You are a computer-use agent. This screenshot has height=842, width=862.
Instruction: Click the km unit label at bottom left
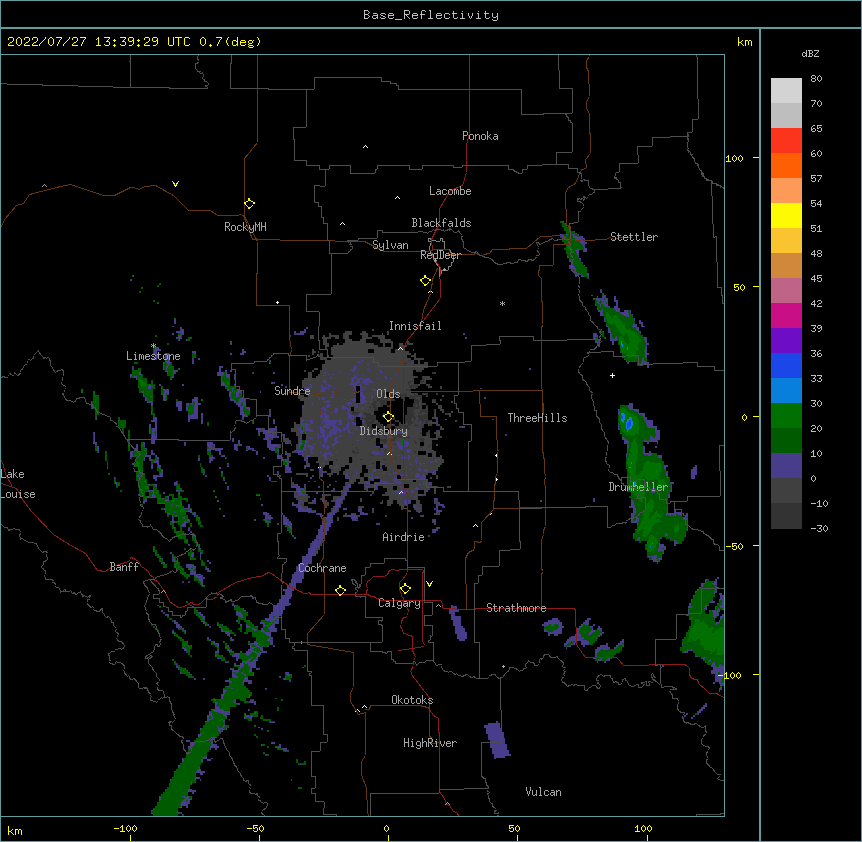(x=15, y=831)
